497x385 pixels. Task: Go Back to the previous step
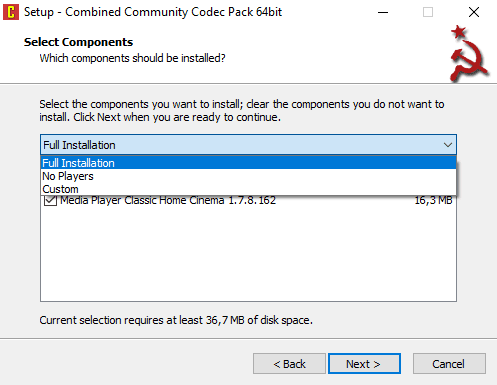tap(289, 364)
